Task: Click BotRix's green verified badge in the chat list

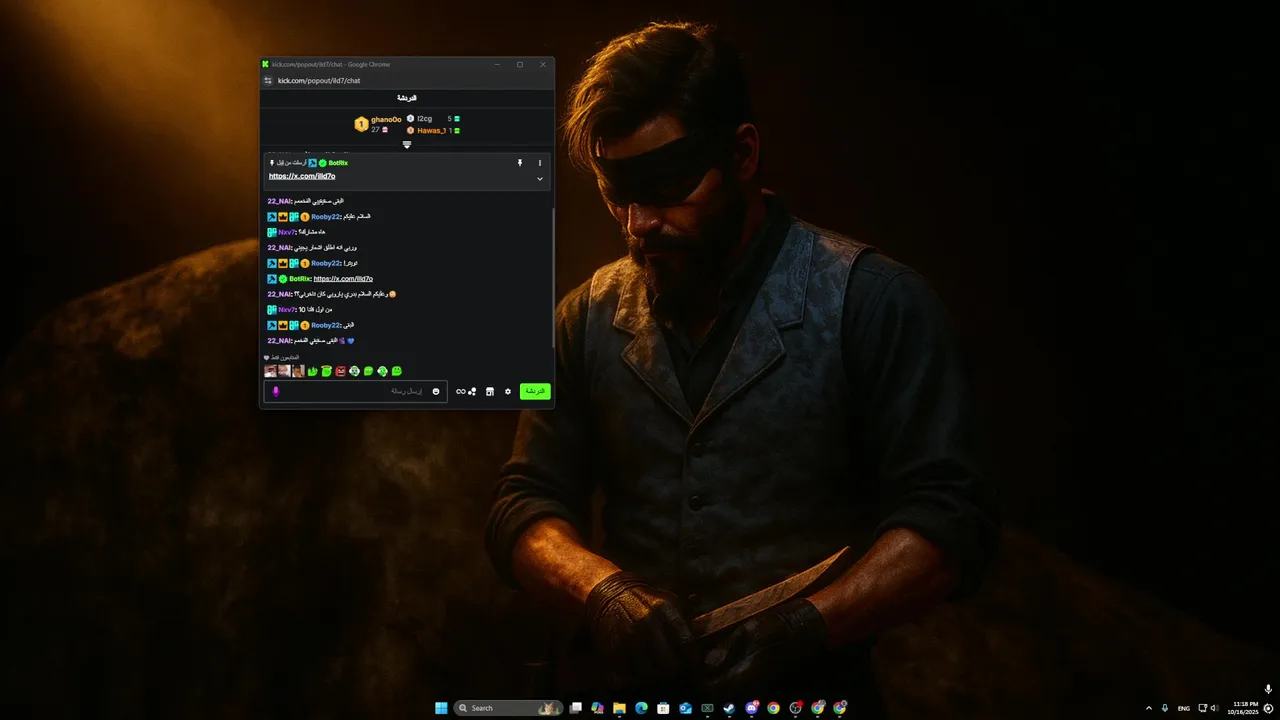Action: coord(283,279)
